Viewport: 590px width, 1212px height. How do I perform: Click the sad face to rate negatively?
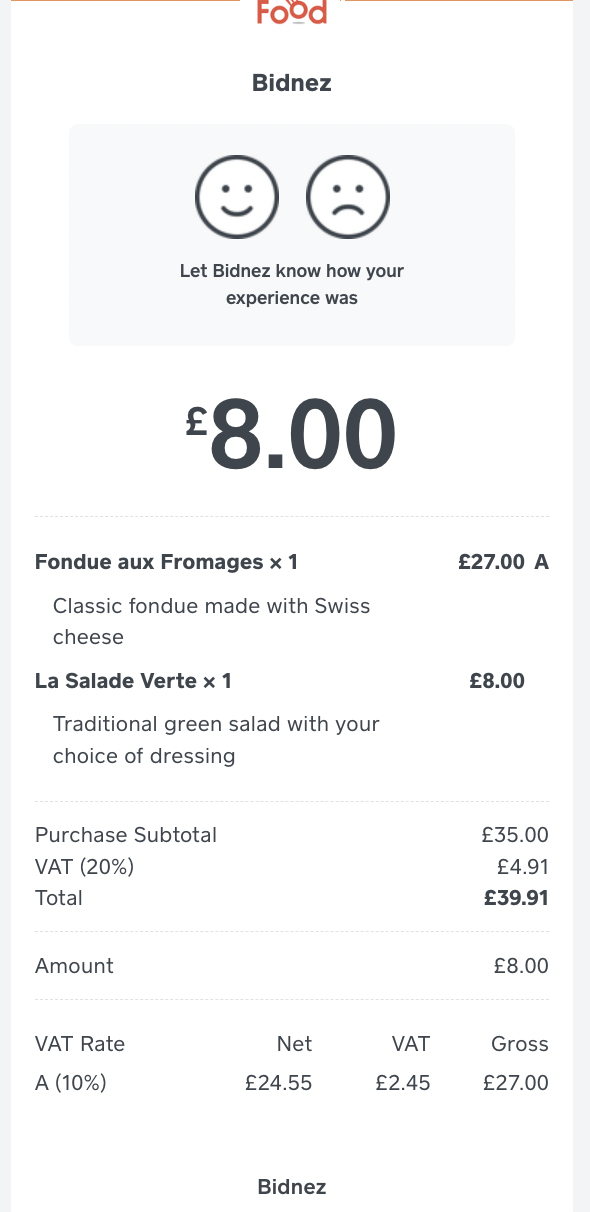(347, 197)
